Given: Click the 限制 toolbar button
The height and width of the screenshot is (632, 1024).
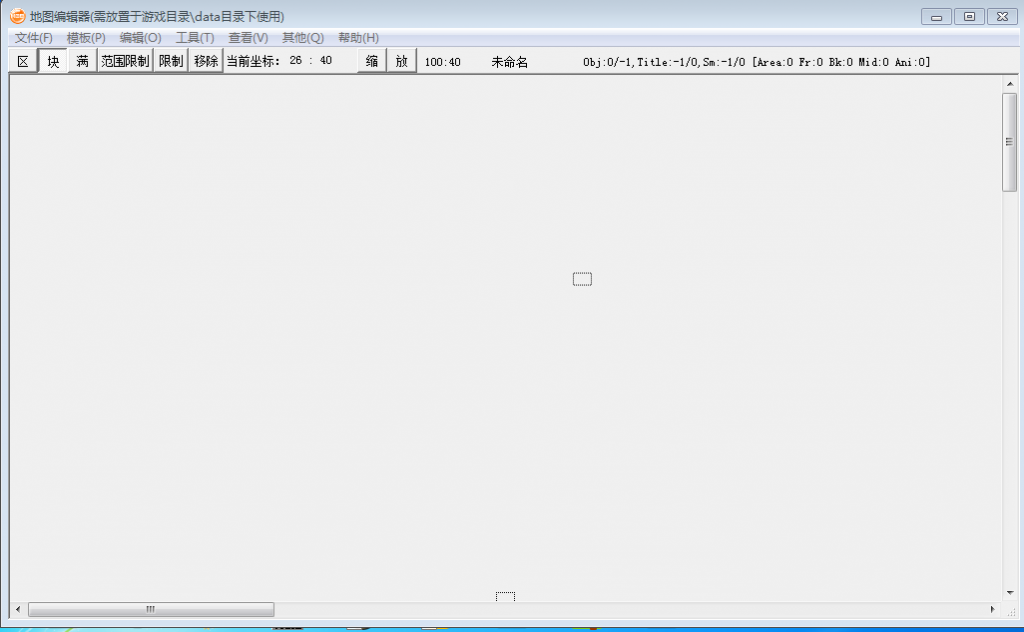Looking at the screenshot, I should click(171, 62).
